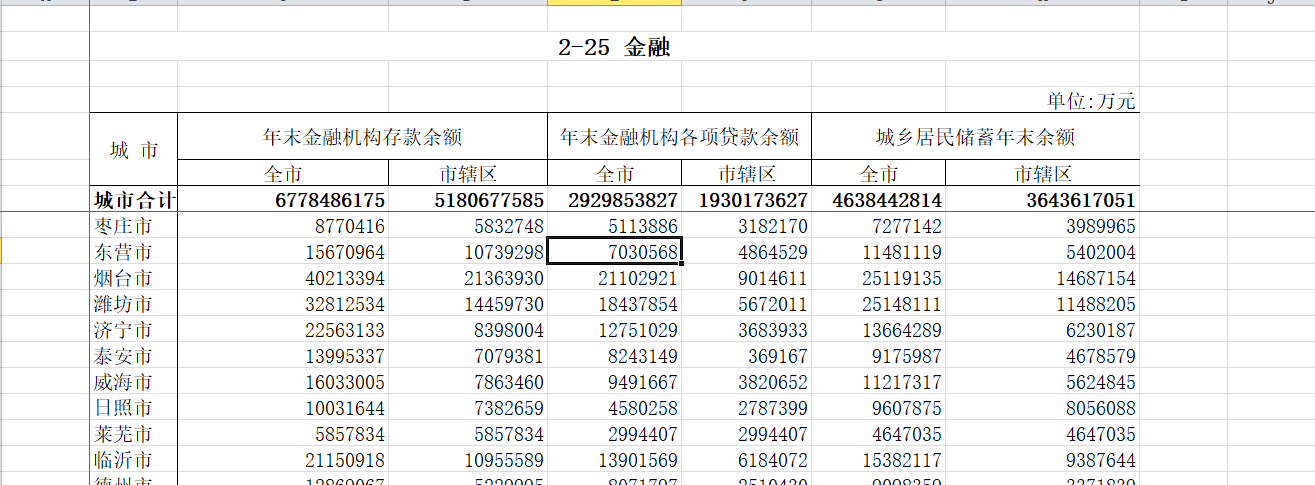Select cell with value 4864529
Screen dimensions: 1315x485
coord(746,252)
